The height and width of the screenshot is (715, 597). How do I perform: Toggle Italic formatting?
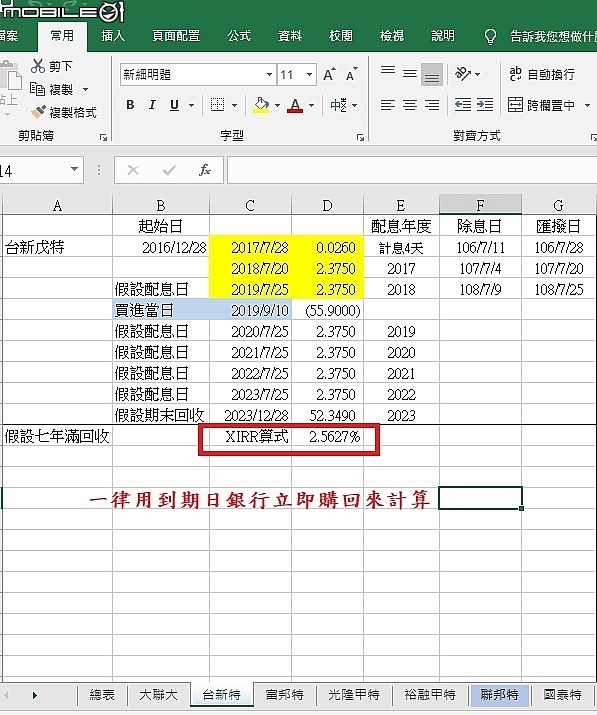pyautogui.click(x=152, y=105)
